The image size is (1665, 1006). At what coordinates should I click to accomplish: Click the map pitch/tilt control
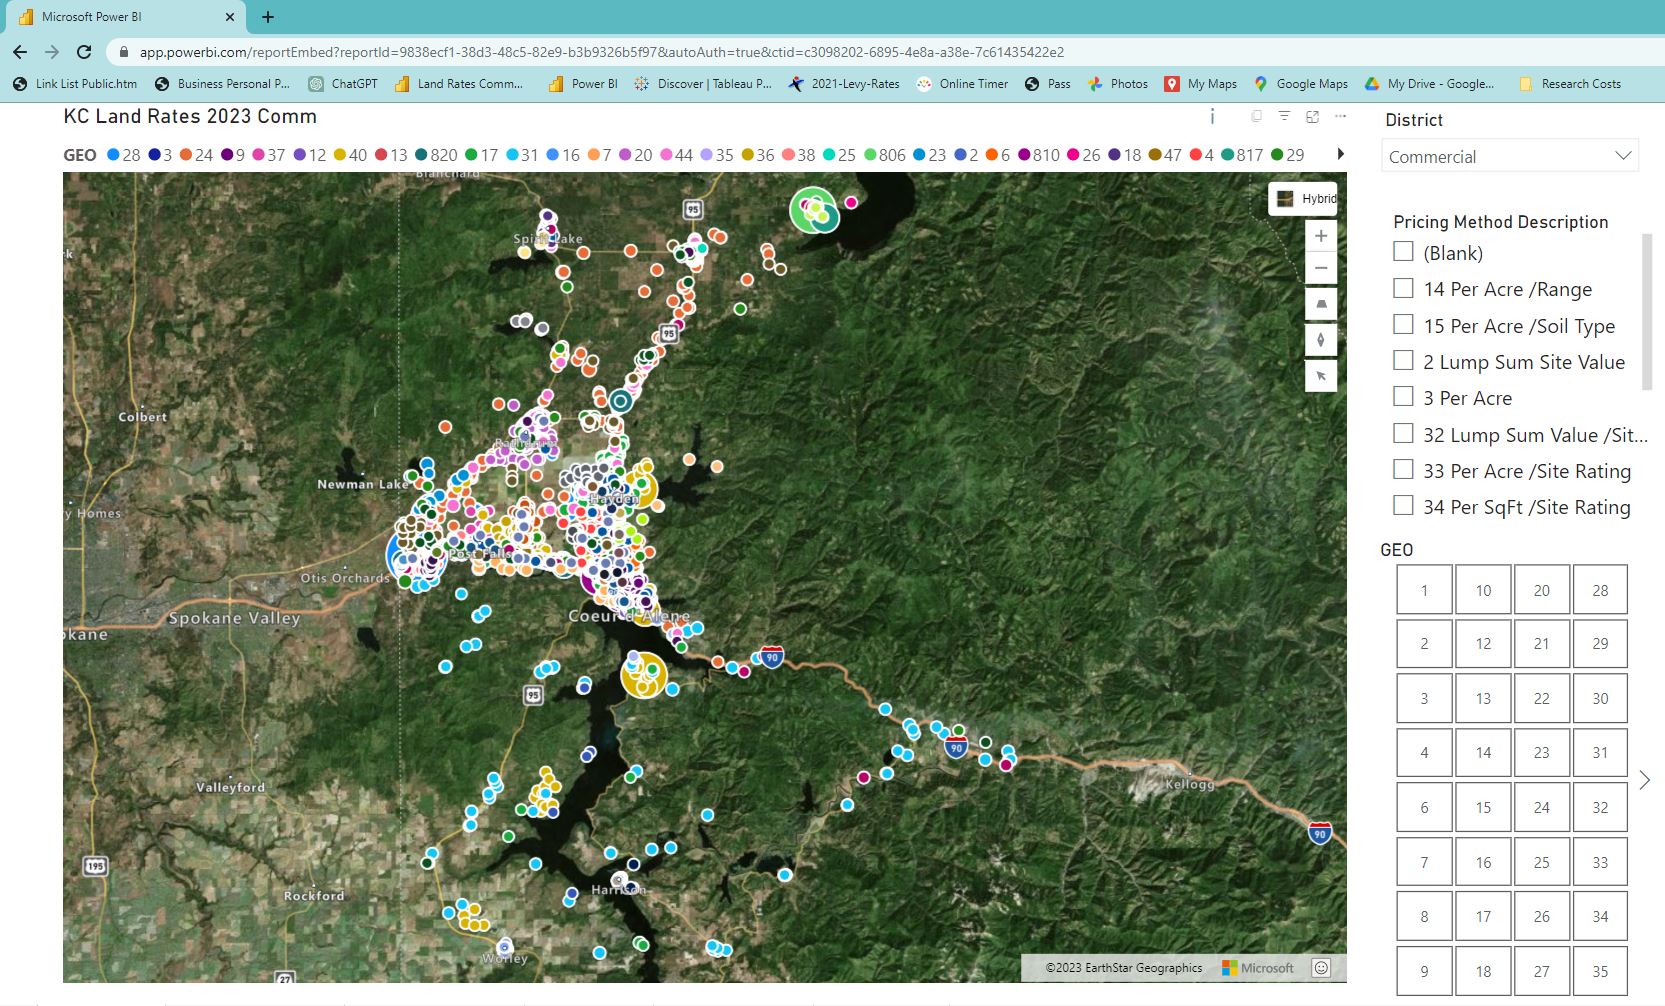[1321, 304]
